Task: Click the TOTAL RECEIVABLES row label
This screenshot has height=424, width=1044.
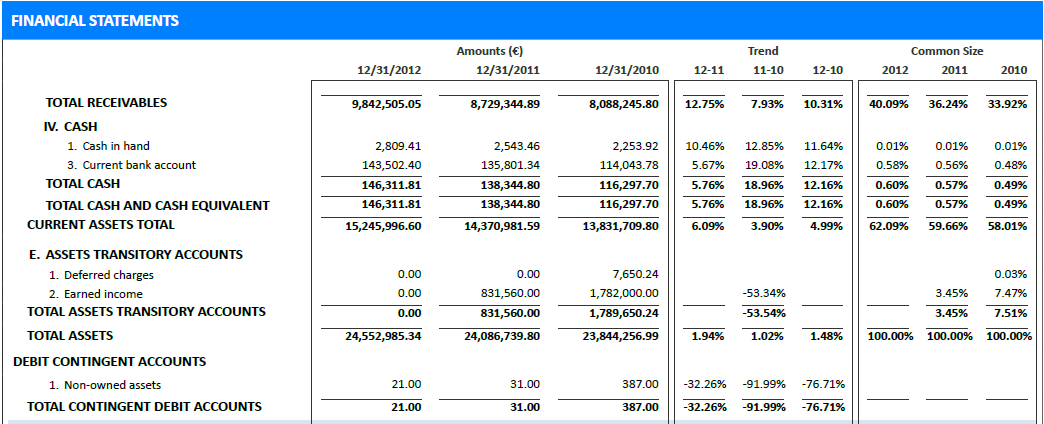Action: point(106,103)
